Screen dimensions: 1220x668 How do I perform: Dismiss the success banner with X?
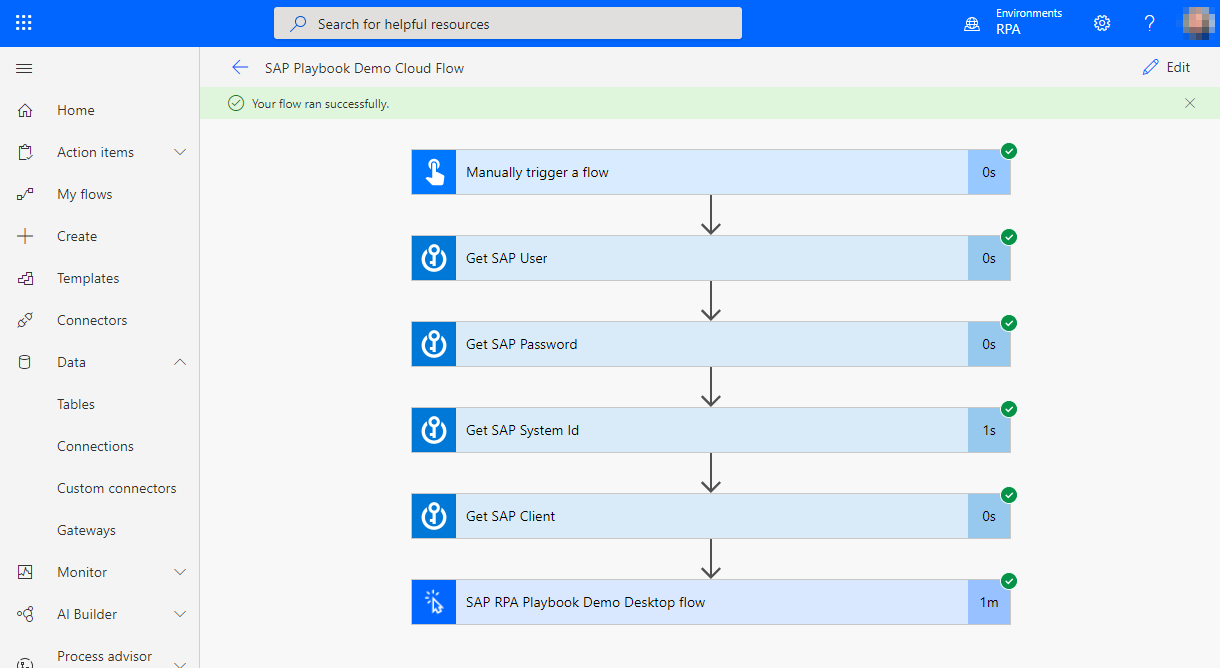(1190, 103)
